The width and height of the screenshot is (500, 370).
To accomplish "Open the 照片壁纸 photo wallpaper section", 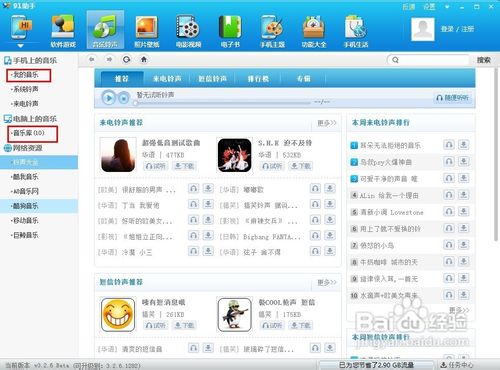I will (x=147, y=31).
